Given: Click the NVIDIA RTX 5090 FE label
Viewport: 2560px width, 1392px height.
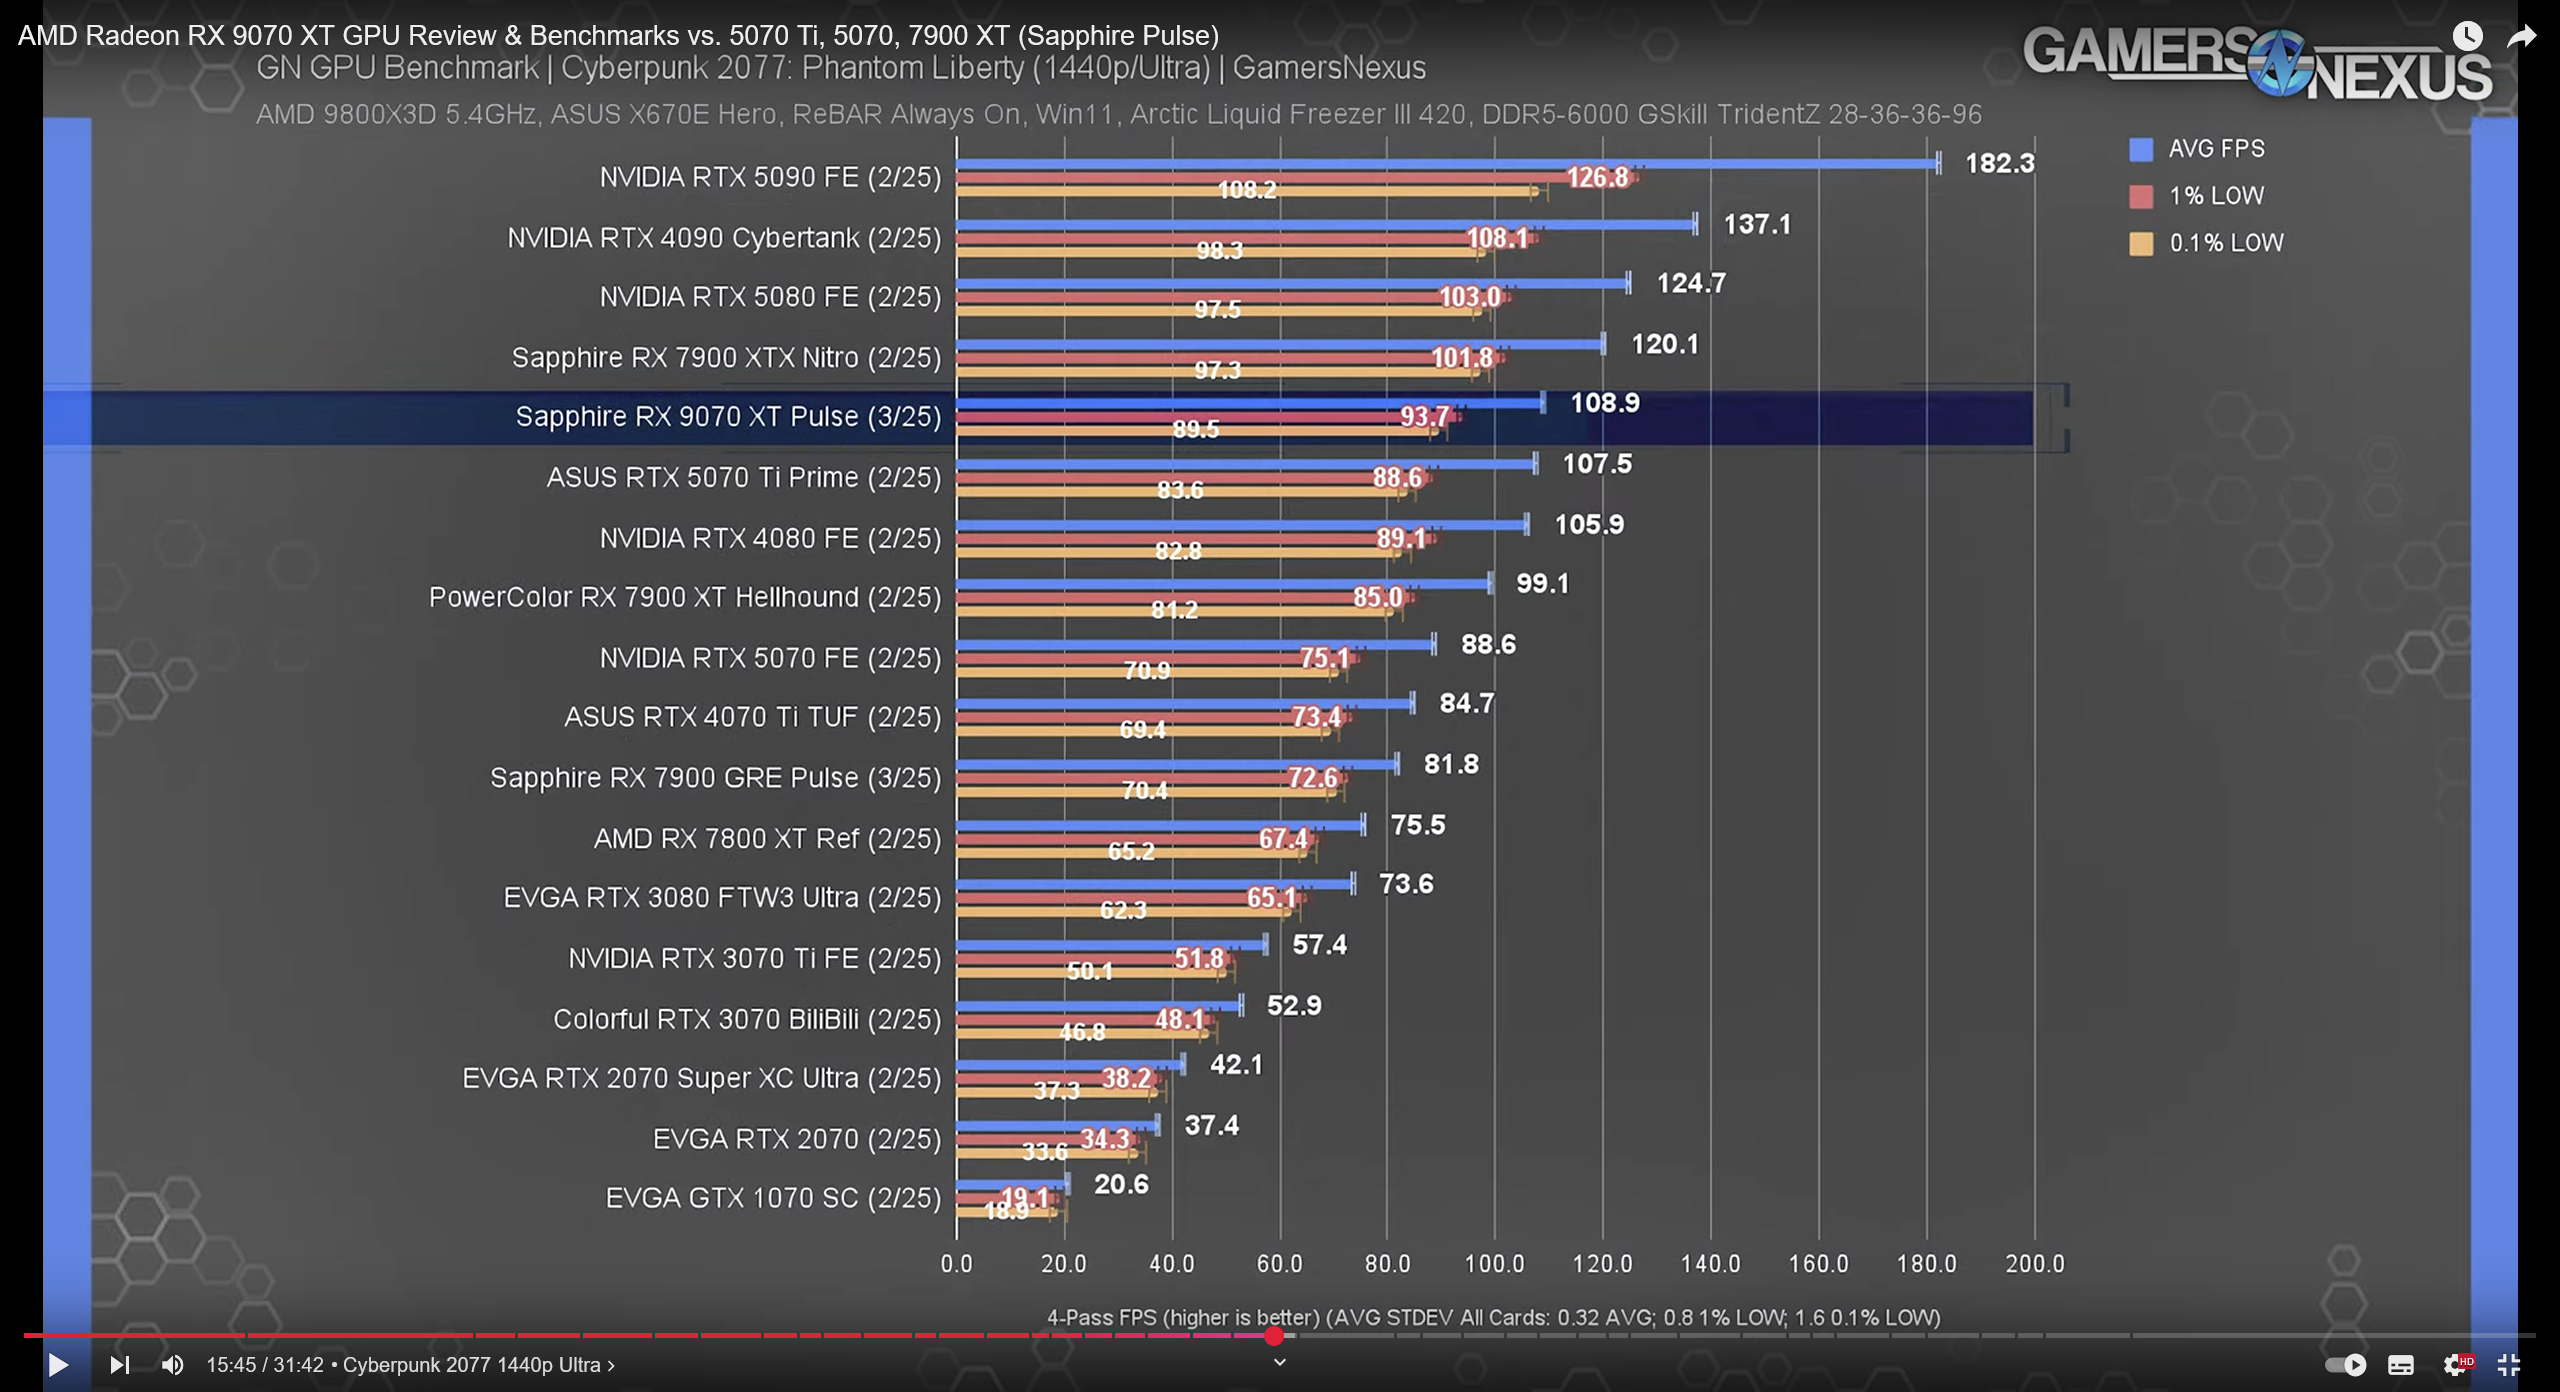Looking at the screenshot, I should click(770, 178).
